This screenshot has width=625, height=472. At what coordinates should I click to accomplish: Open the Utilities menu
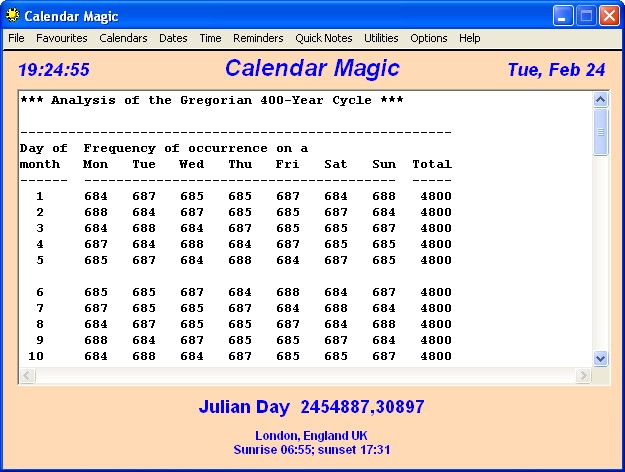tap(381, 38)
